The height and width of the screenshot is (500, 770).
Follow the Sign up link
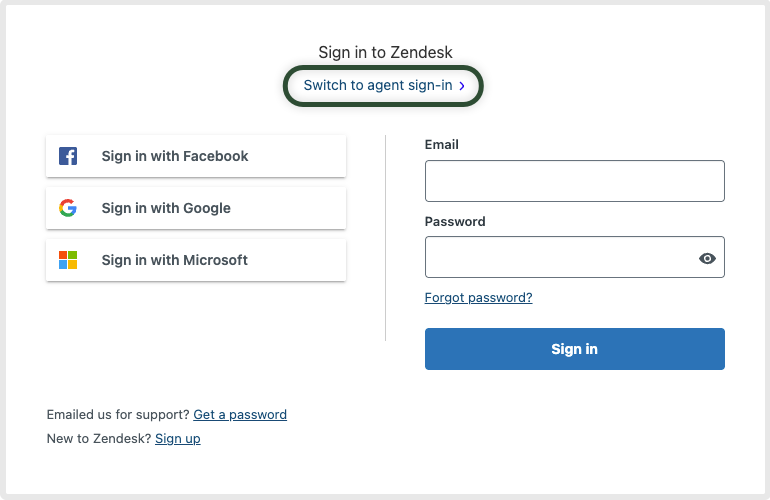click(x=178, y=439)
